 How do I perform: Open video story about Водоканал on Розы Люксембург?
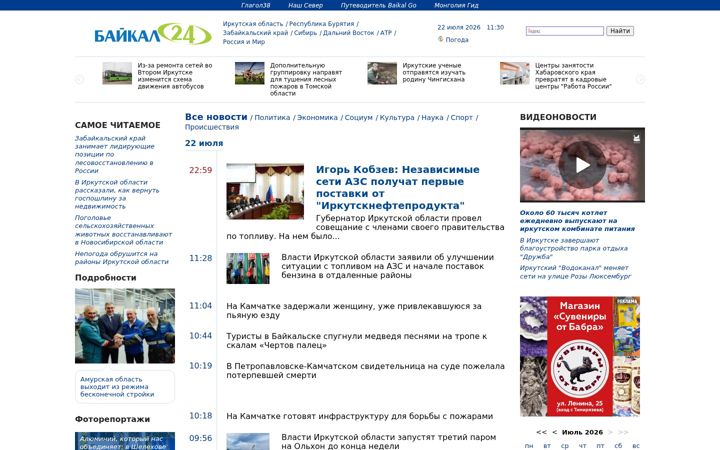pos(575,272)
